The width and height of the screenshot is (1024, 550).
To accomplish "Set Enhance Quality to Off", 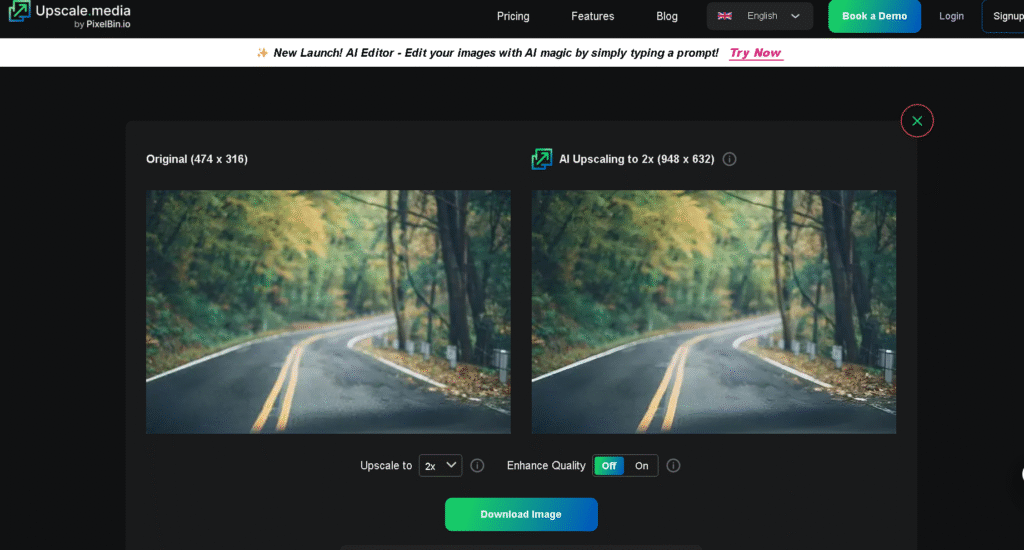I will tap(609, 466).
